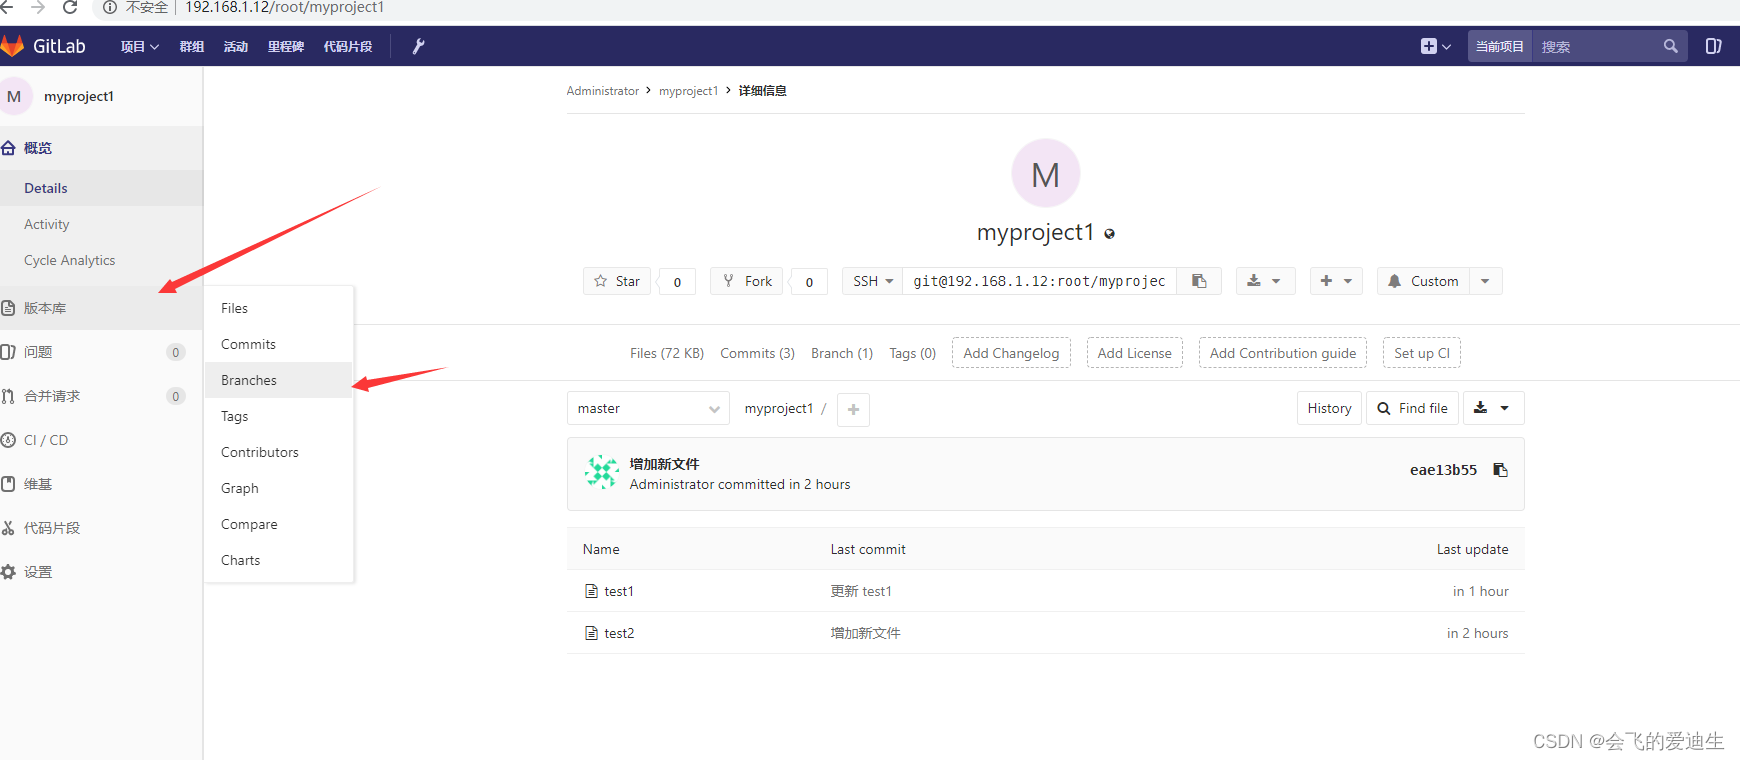Viewport: 1740px width, 760px height.
Task: Open the 版本库 repository section
Action: tap(101, 308)
